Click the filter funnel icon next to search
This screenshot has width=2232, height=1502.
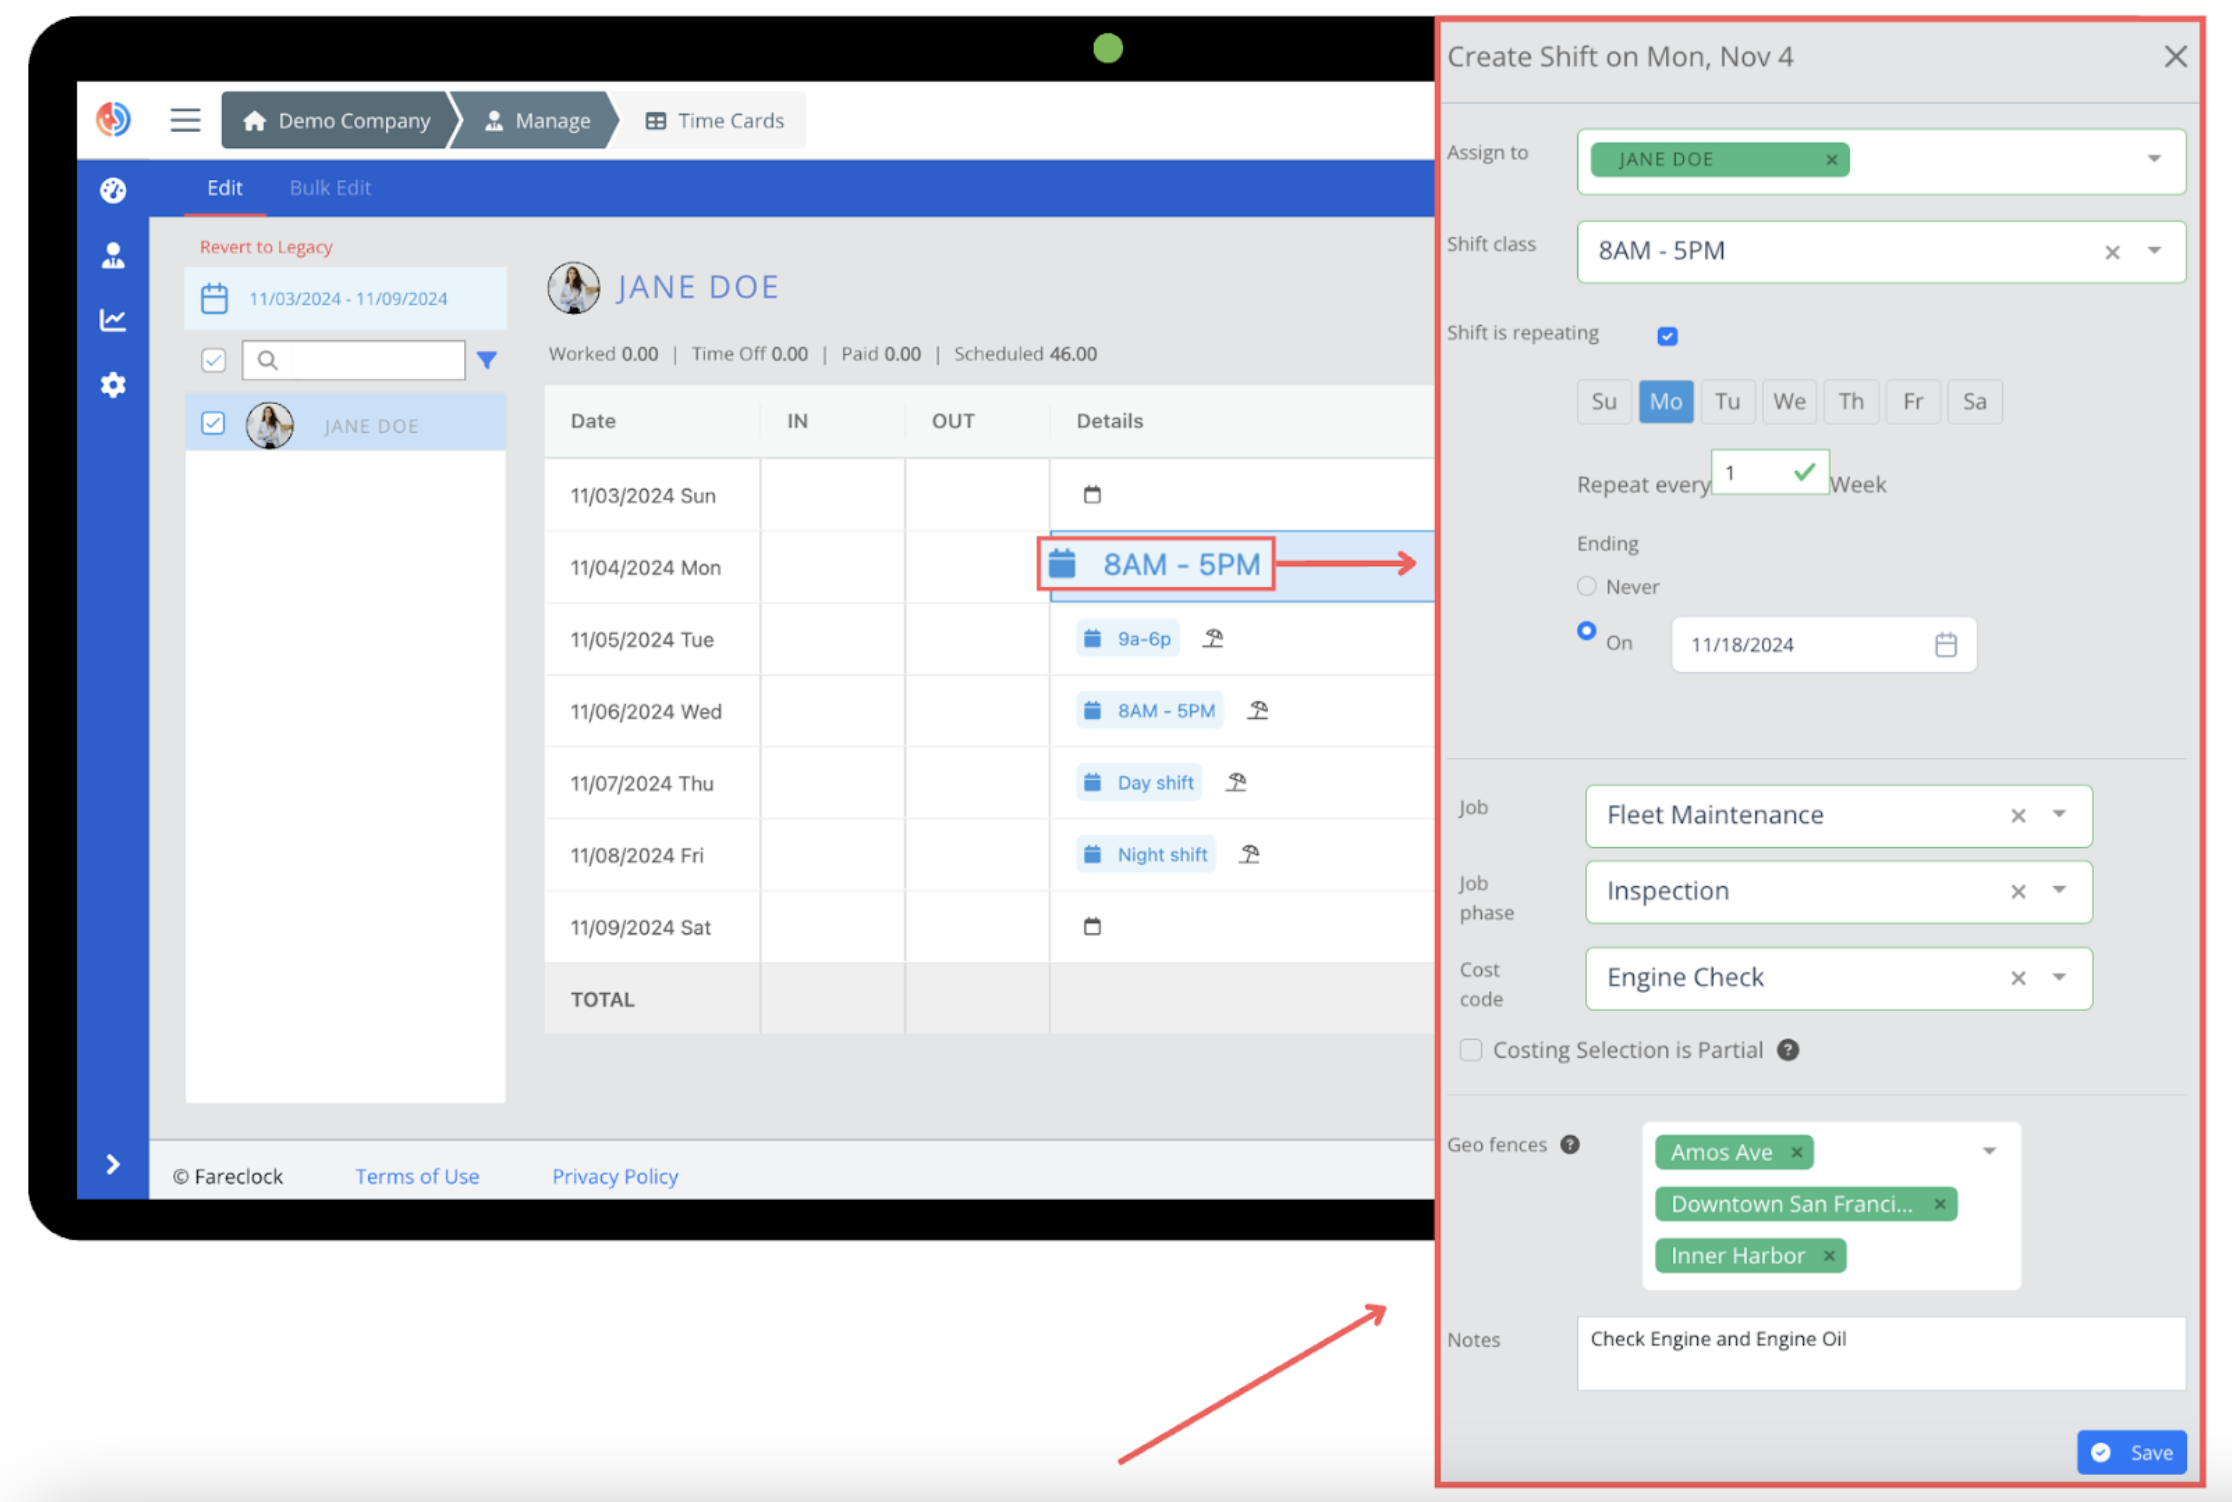point(487,360)
